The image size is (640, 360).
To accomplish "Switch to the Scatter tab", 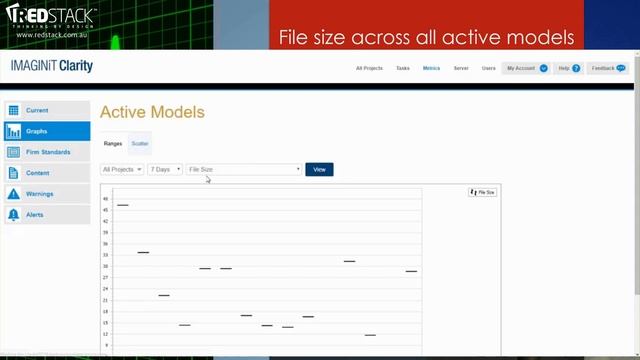I will [x=140, y=144].
